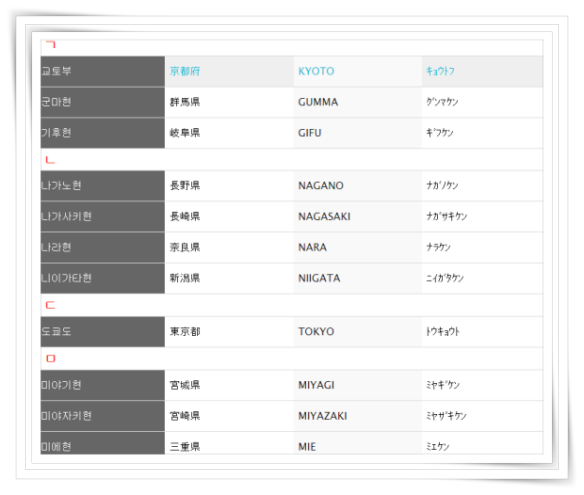
Task: Click the 東京都 cell
Action: tap(229, 331)
